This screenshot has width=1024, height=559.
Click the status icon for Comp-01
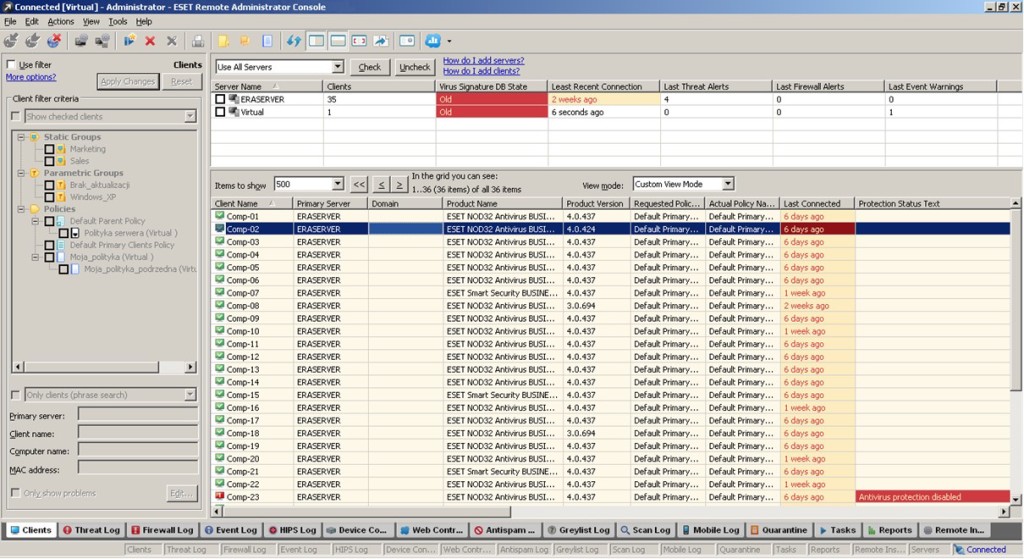click(x=219, y=216)
